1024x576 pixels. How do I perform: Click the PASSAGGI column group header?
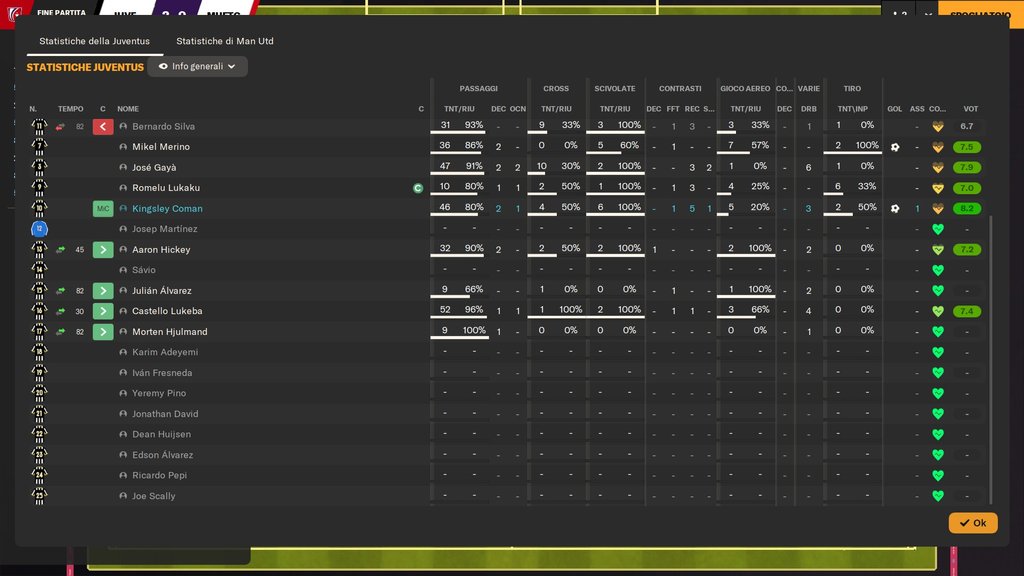[478, 89]
